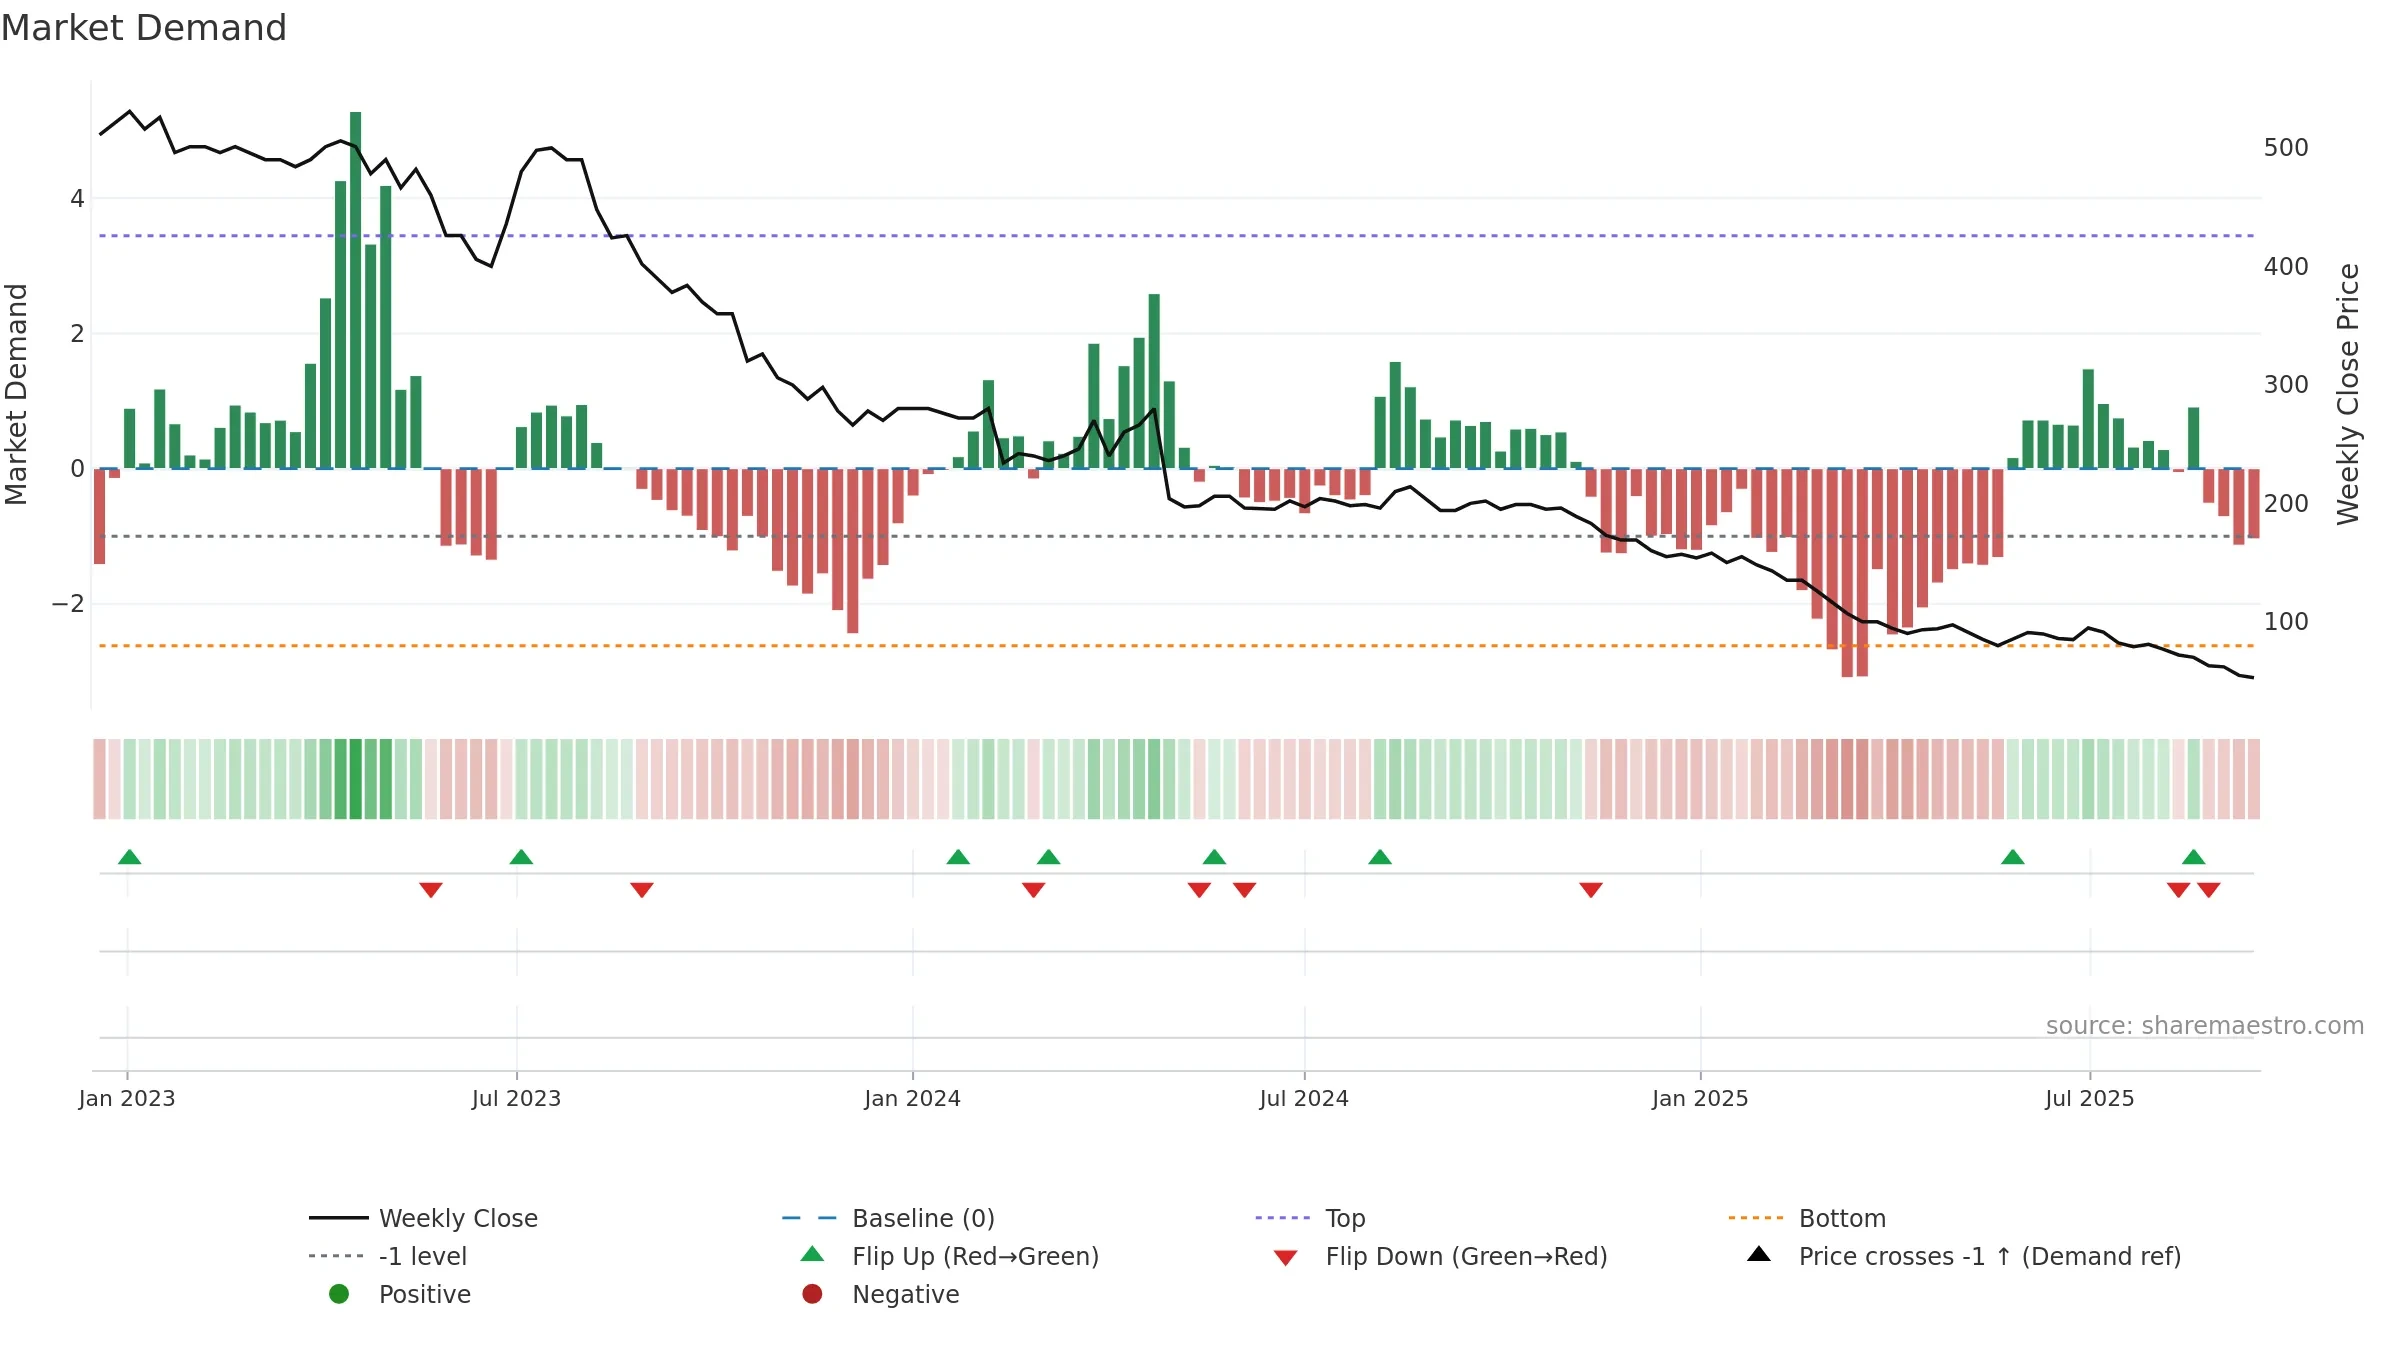Viewport: 2400px width, 1350px height.
Task: Click the Jul 2023 x-axis label
Action: (516, 1099)
